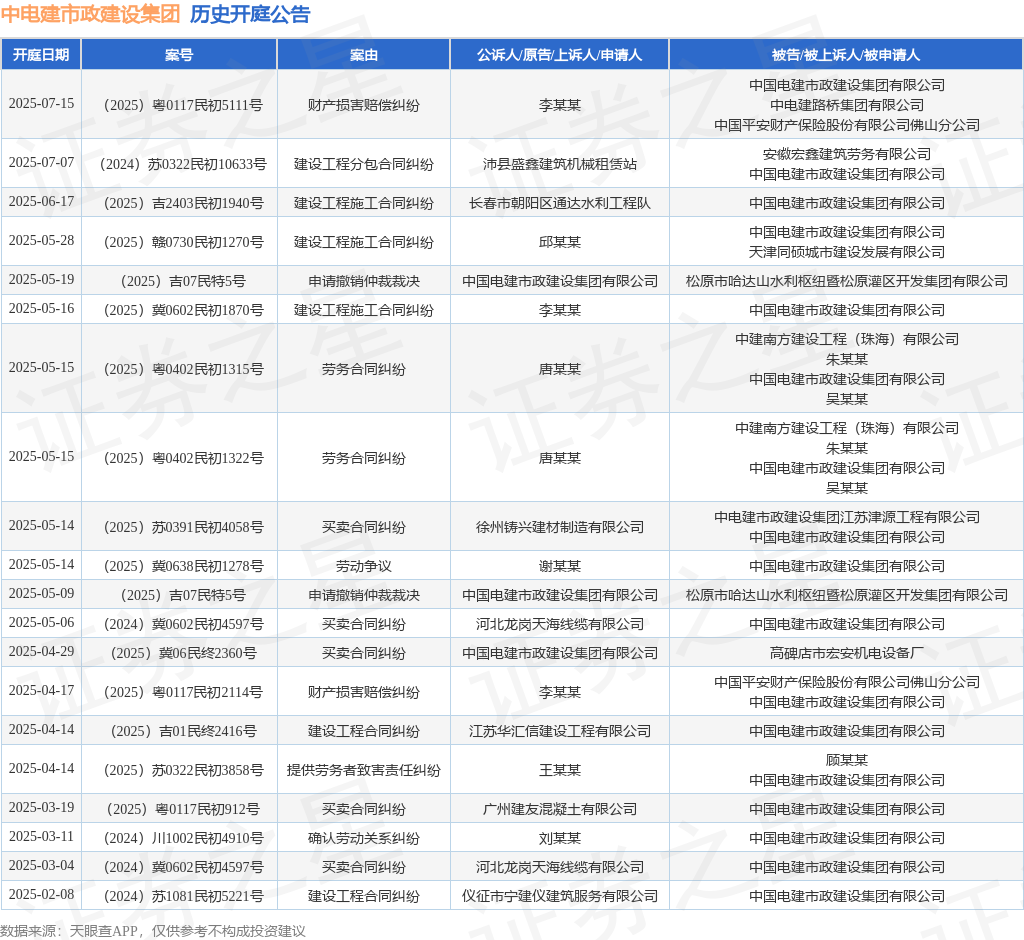Click case number "(2024)苏0322民初10633号"
This screenshot has height=940, width=1024.
click(179, 165)
